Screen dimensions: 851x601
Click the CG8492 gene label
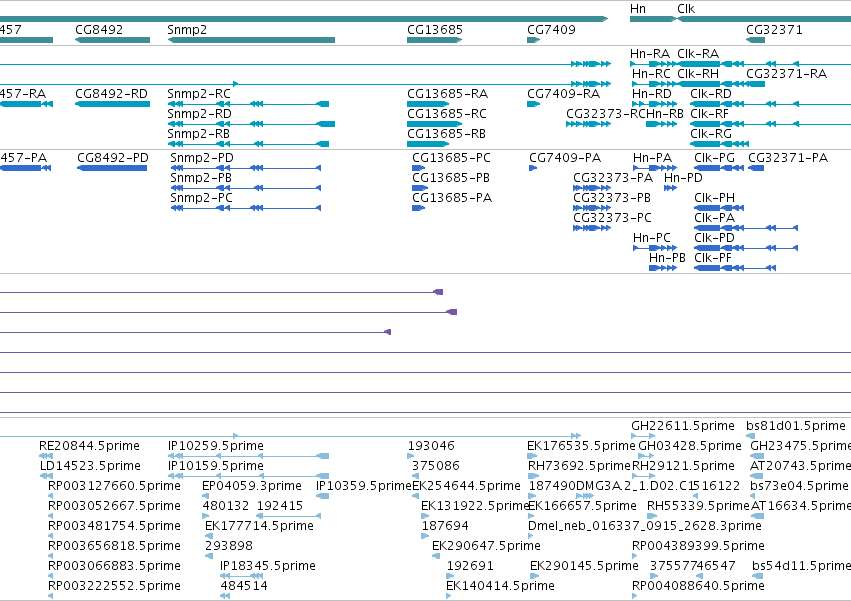(x=99, y=30)
